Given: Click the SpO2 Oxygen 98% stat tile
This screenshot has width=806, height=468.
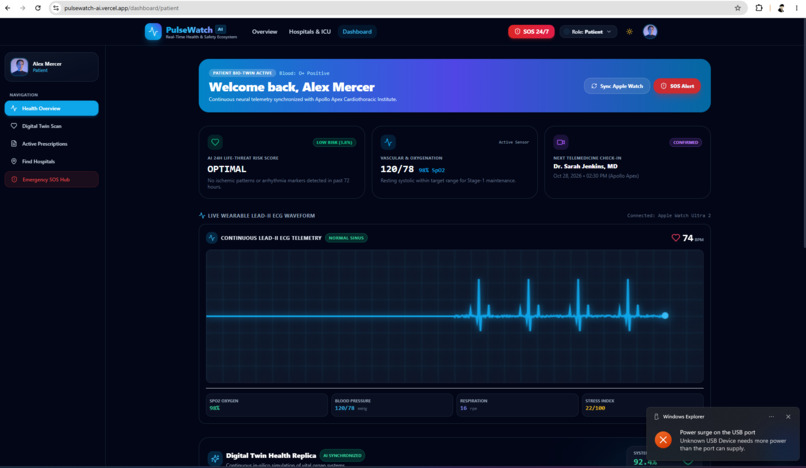Looking at the screenshot, I should 267,404.
